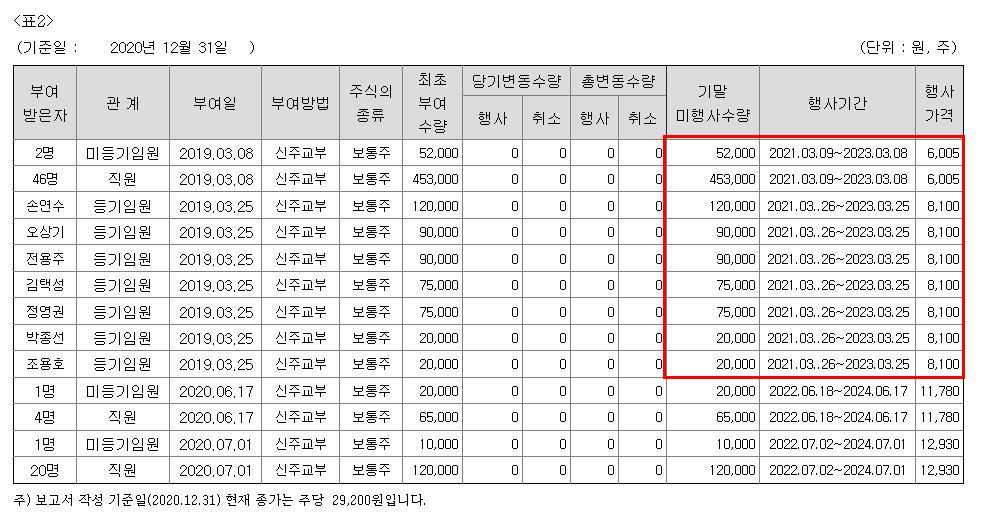Click the 당기변동수량 header

pos(516,81)
